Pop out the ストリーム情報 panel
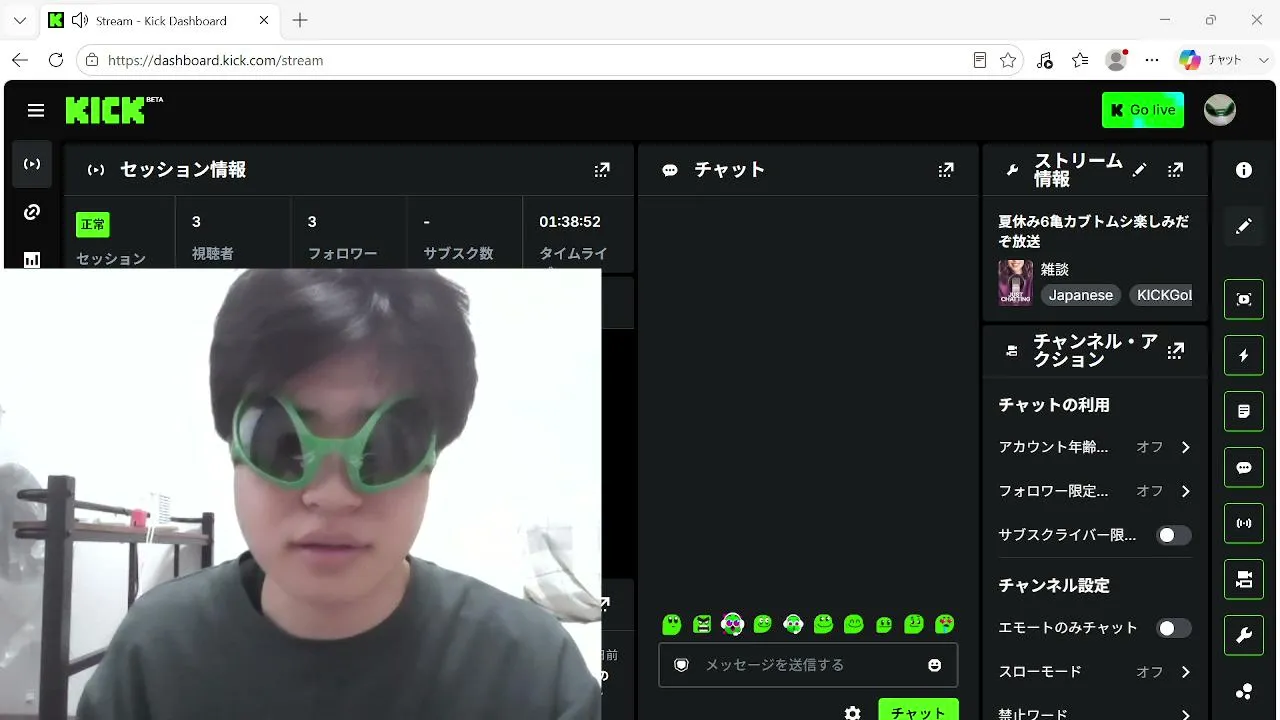1280x720 pixels. (x=1176, y=170)
